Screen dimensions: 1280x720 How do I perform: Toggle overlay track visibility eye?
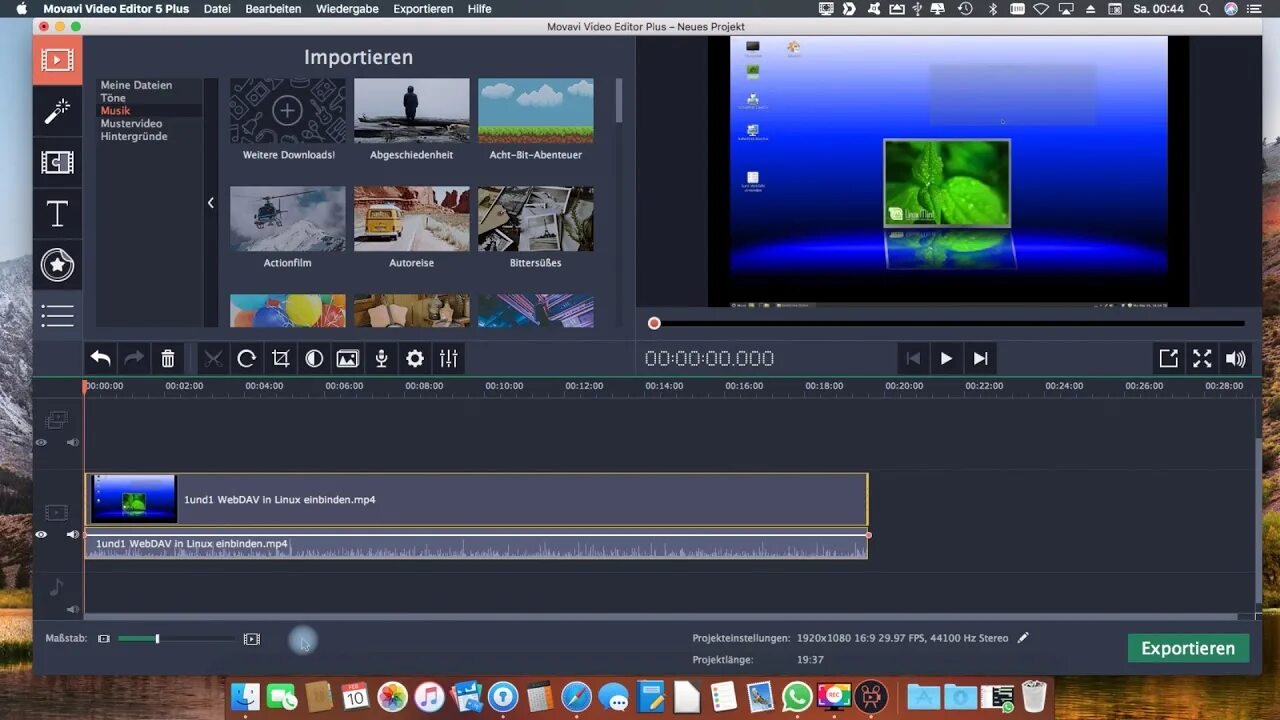(41, 442)
